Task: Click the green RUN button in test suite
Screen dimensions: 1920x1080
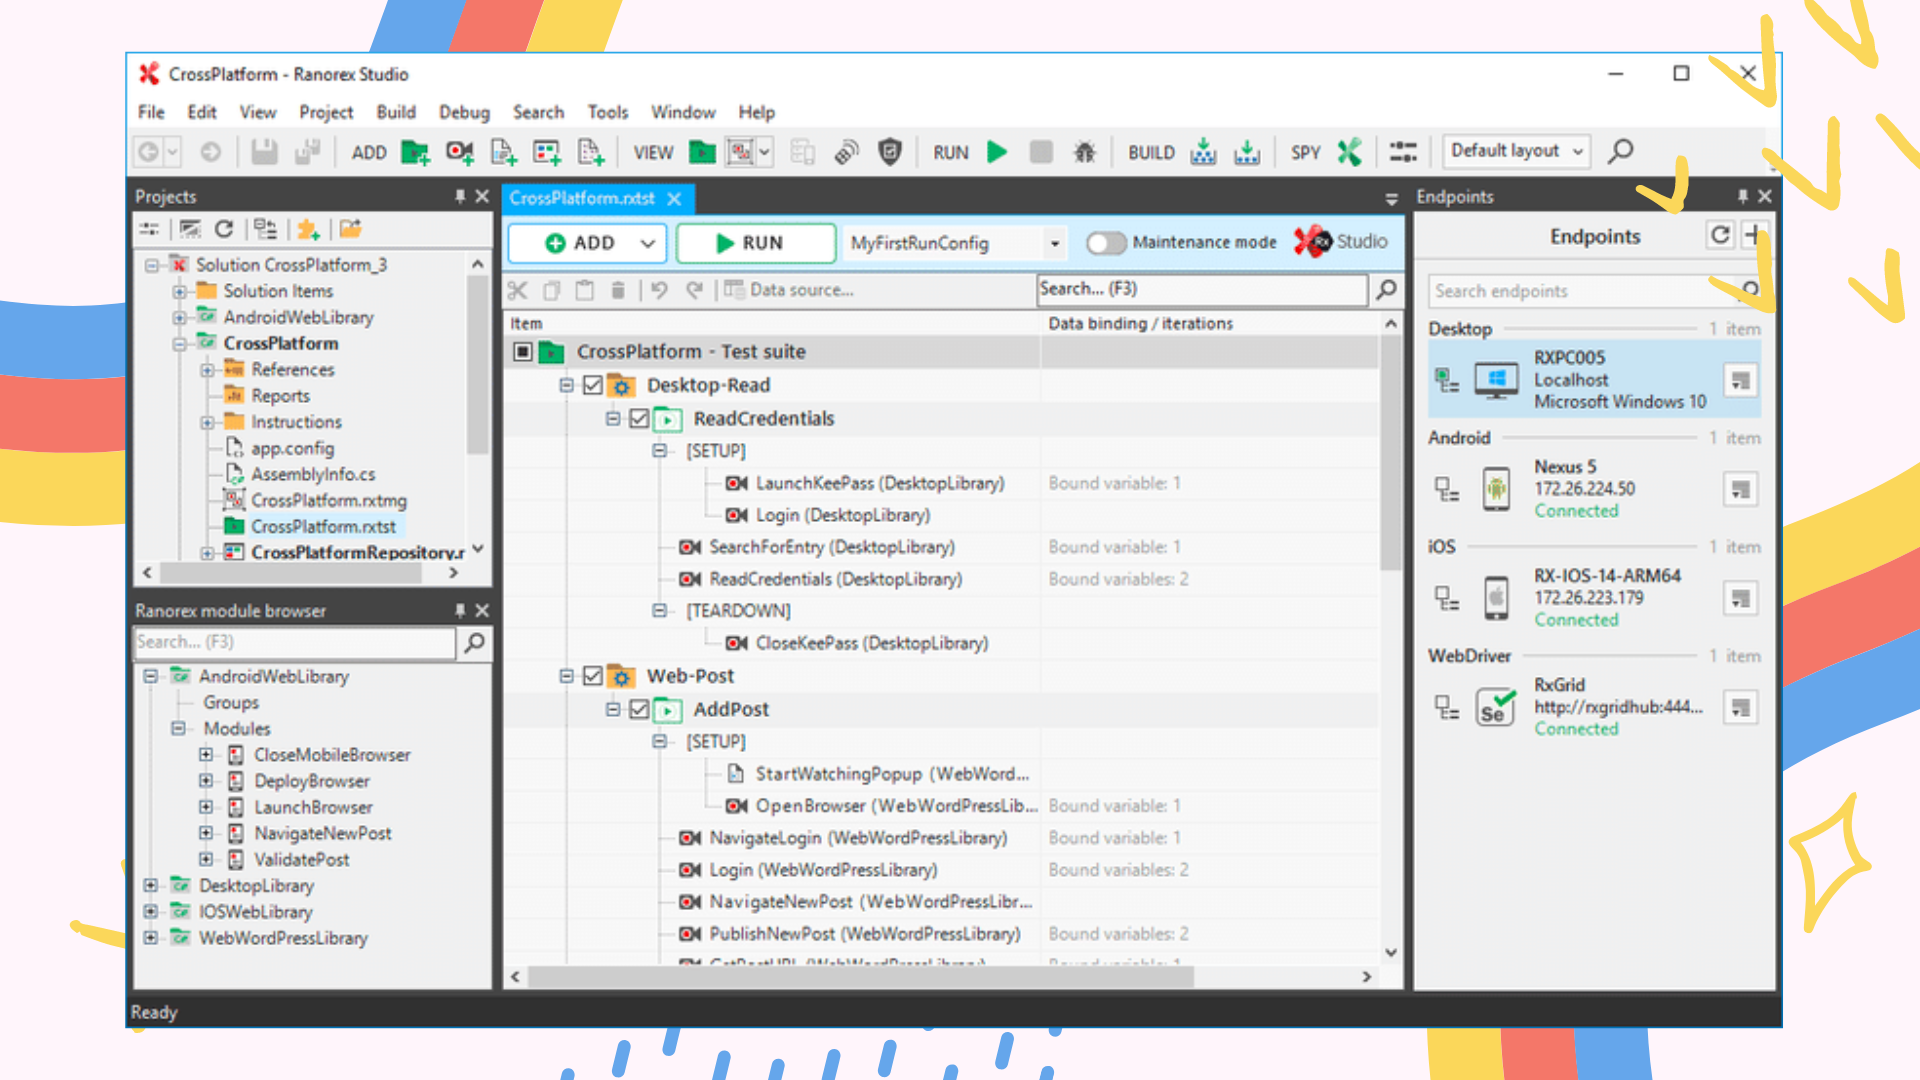Action: (x=756, y=243)
